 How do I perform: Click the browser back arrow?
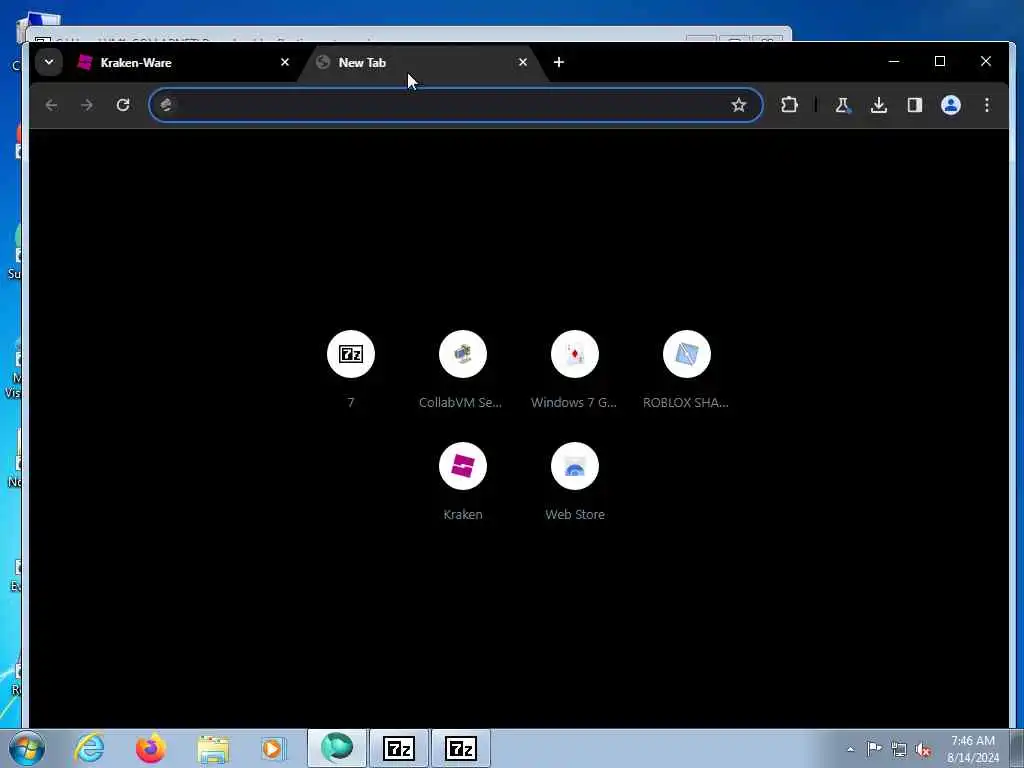point(52,105)
